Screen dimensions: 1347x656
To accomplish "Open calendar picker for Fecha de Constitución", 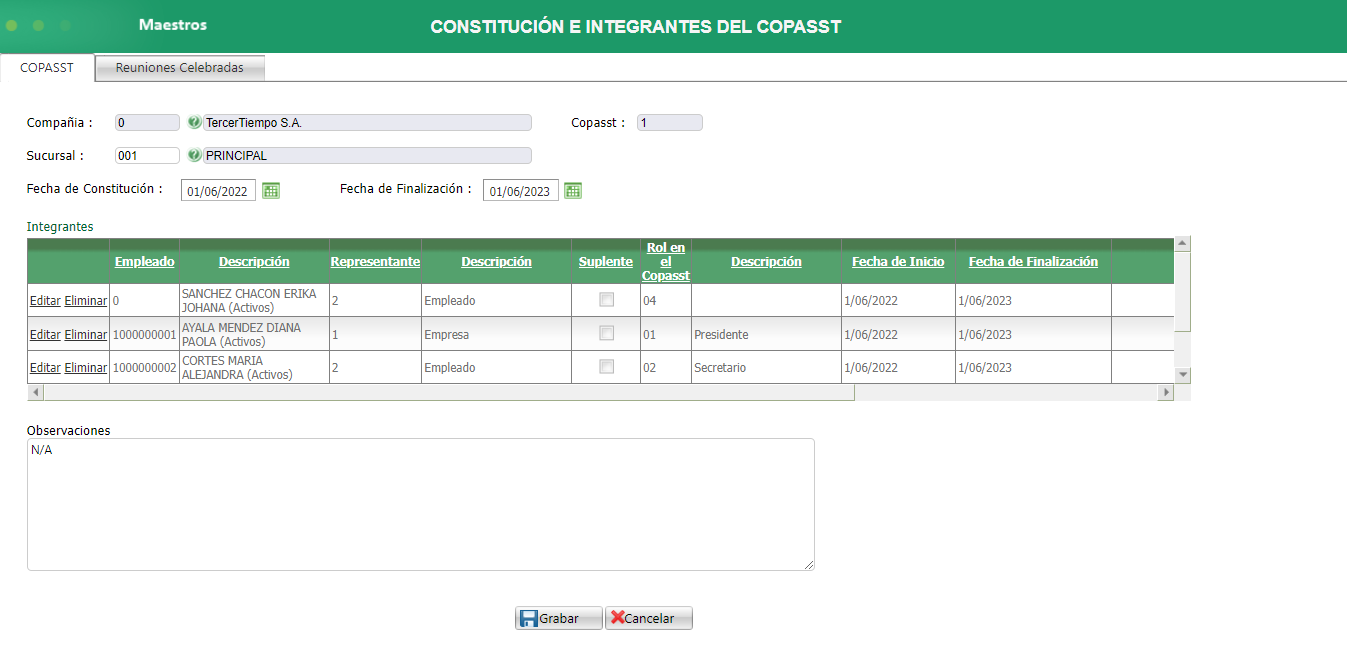I will tap(270, 189).
